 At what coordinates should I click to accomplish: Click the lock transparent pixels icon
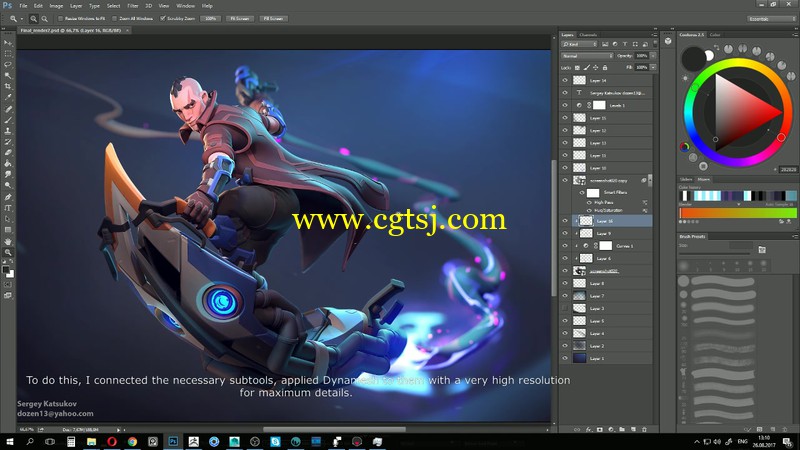pos(577,67)
